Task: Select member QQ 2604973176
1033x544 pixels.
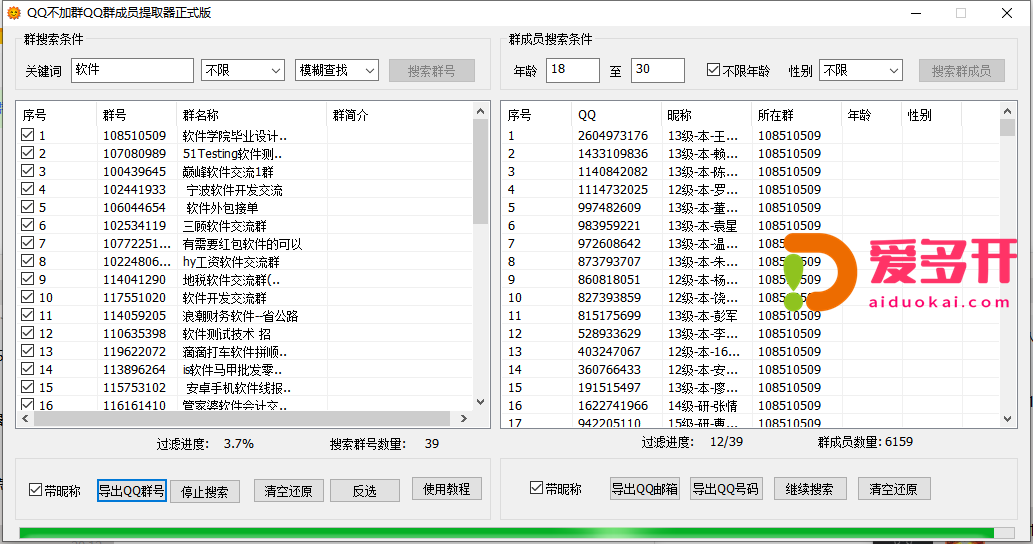Action: click(x=613, y=136)
